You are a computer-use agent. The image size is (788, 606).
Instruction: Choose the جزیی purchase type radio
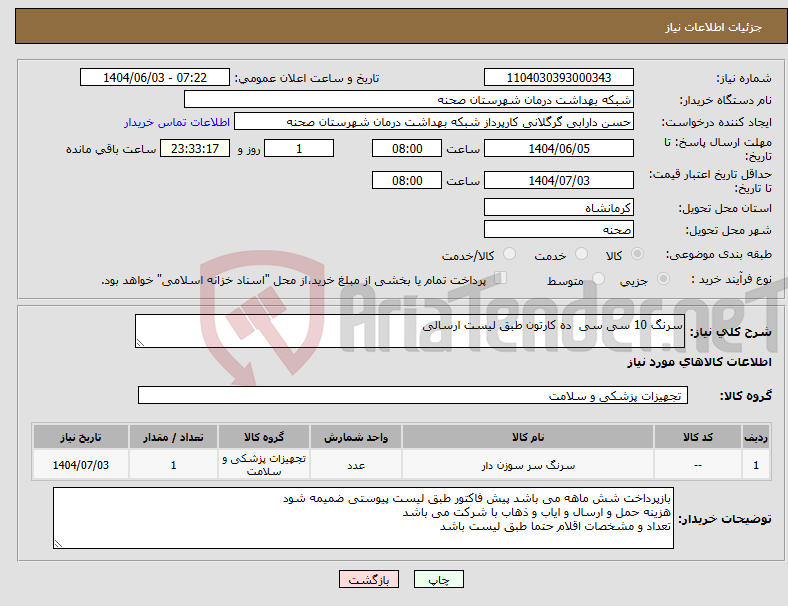[663, 278]
